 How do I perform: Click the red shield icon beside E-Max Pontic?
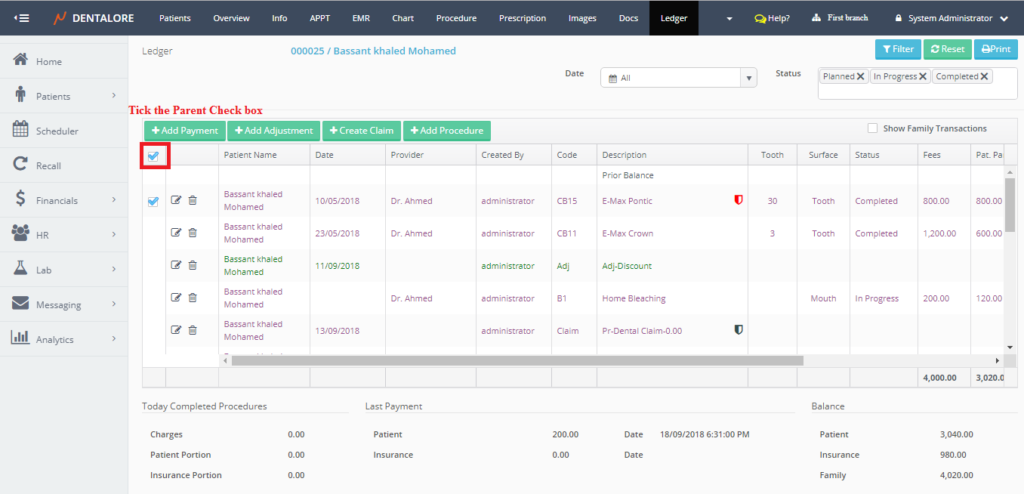738,200
